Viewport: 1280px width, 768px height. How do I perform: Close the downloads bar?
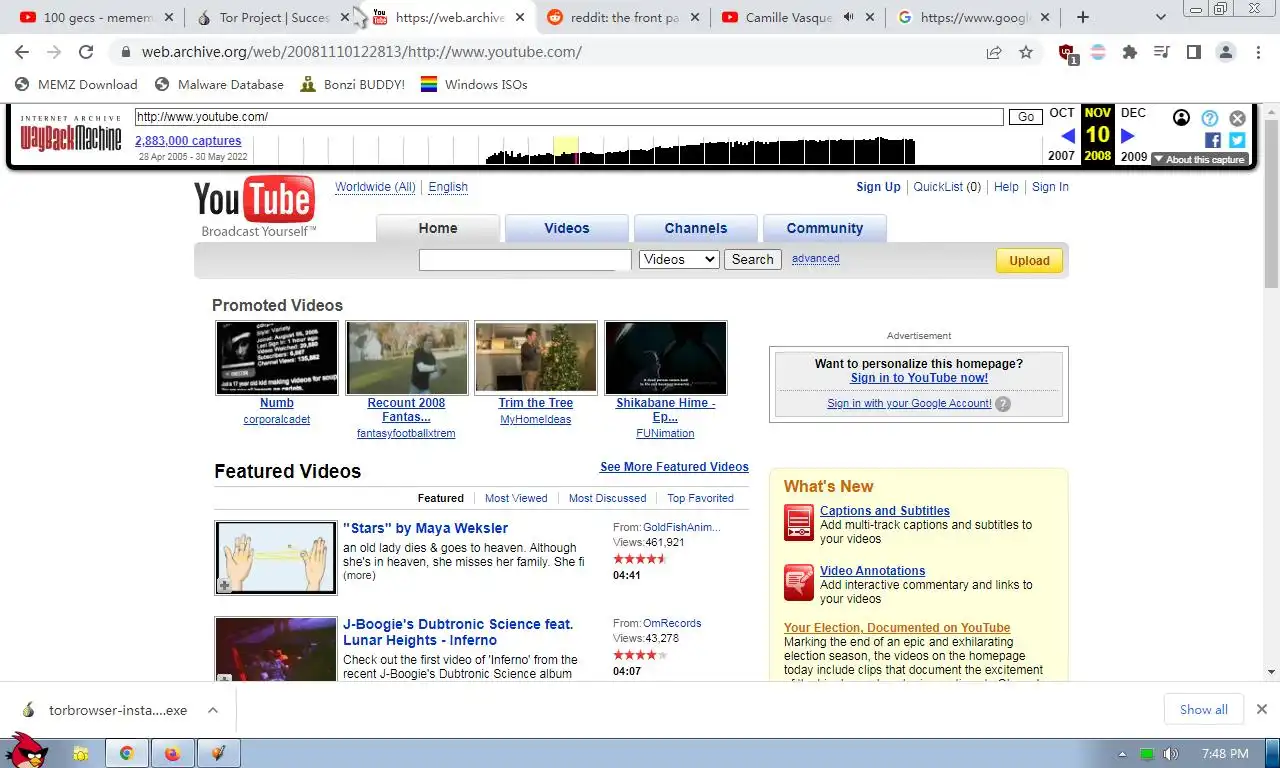pyautogui.click(x=1261, y=709)
